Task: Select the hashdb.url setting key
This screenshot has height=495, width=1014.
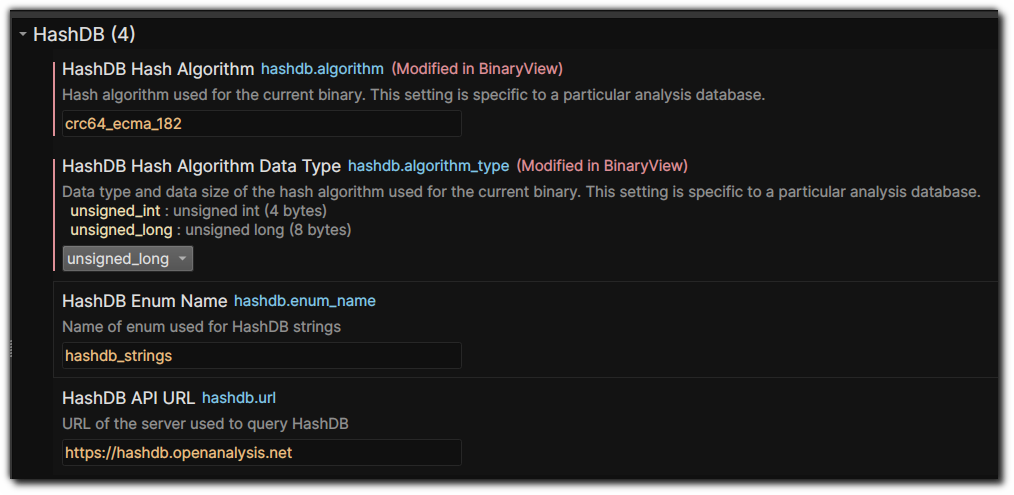Action: (x=239, y=398)
